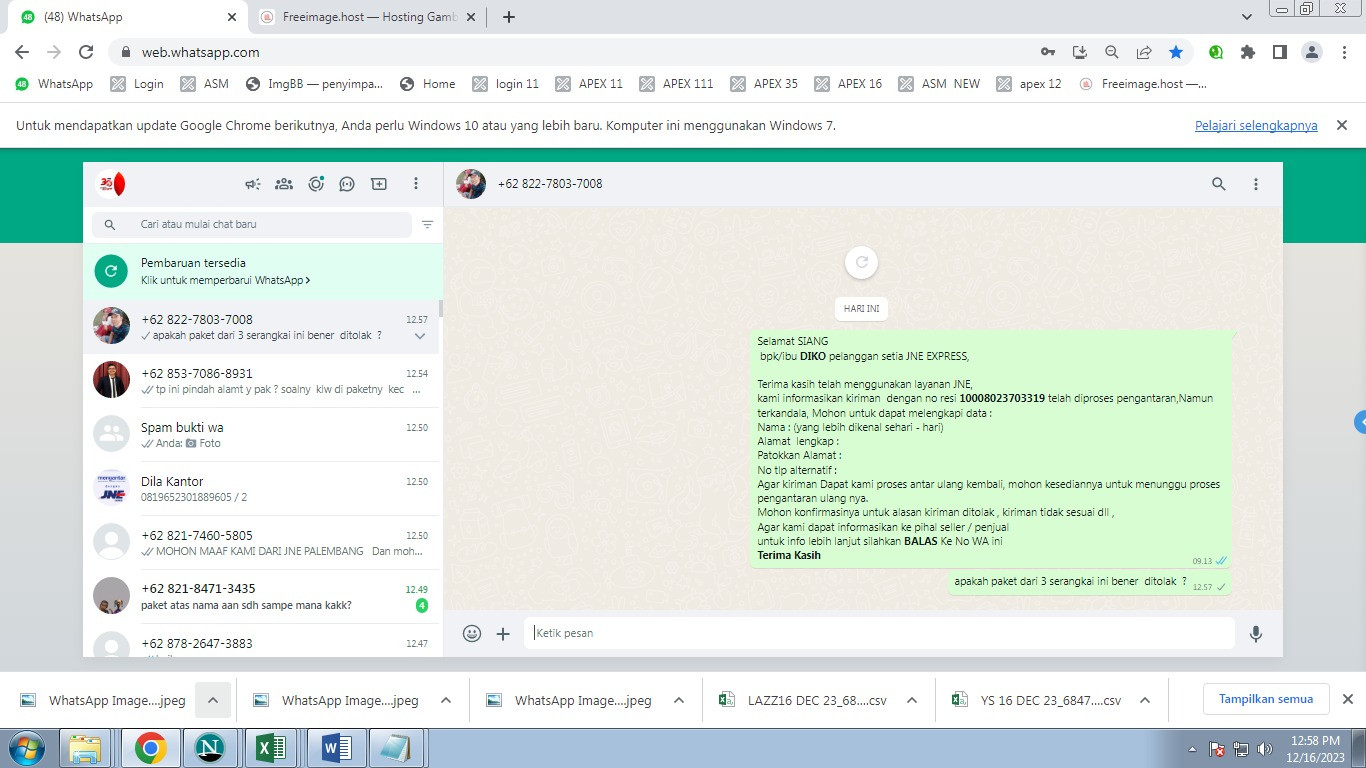
Task: Load earlier messages with the circular reload button
Action: pyautogui.click(x=861, y=263)
